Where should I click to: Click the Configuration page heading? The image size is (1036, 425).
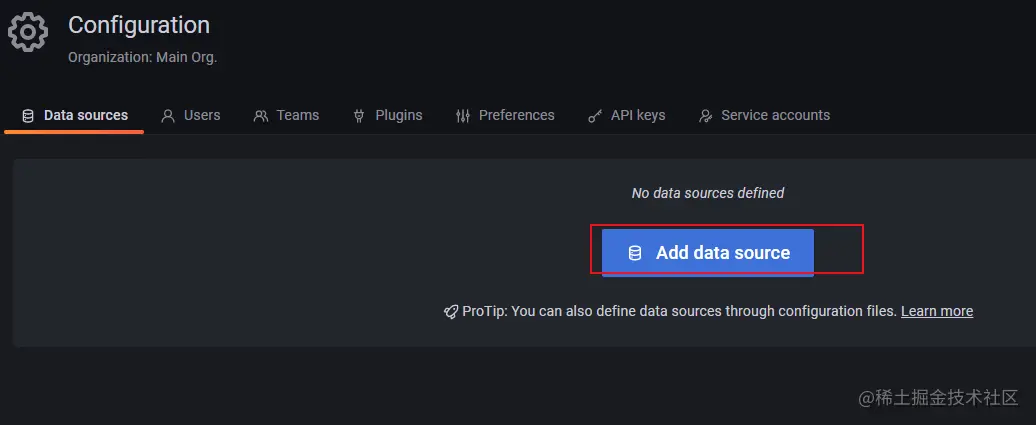point(139,25)
